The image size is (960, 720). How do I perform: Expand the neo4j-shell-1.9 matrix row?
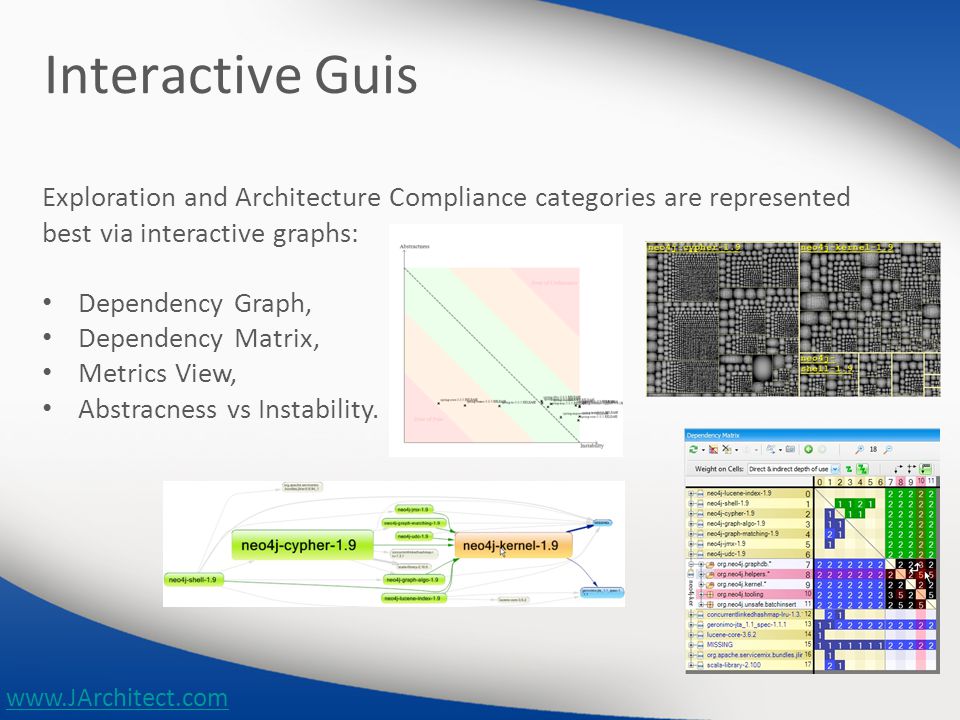(x=691, y=503)
